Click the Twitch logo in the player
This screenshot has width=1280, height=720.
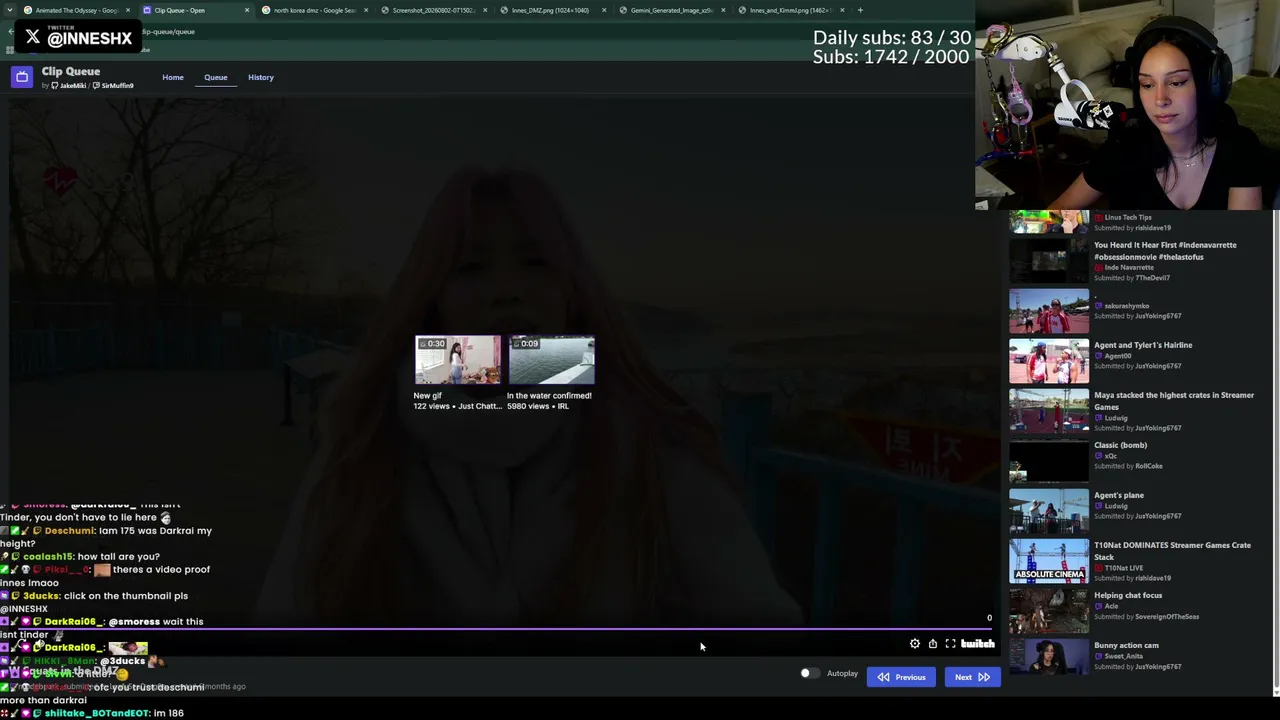978,644
